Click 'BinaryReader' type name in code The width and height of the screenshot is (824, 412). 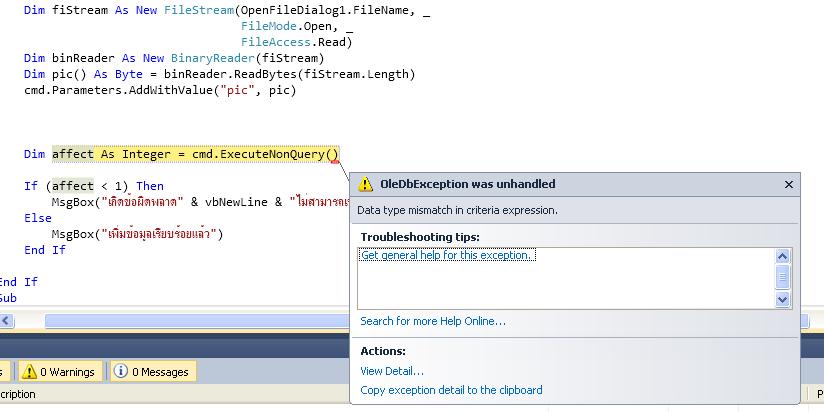coord(210,58)
